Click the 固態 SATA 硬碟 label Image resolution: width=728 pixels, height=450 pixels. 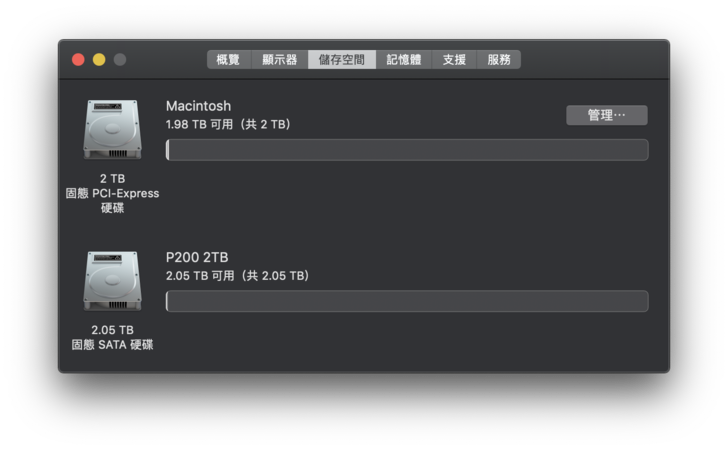click(112, 345)
